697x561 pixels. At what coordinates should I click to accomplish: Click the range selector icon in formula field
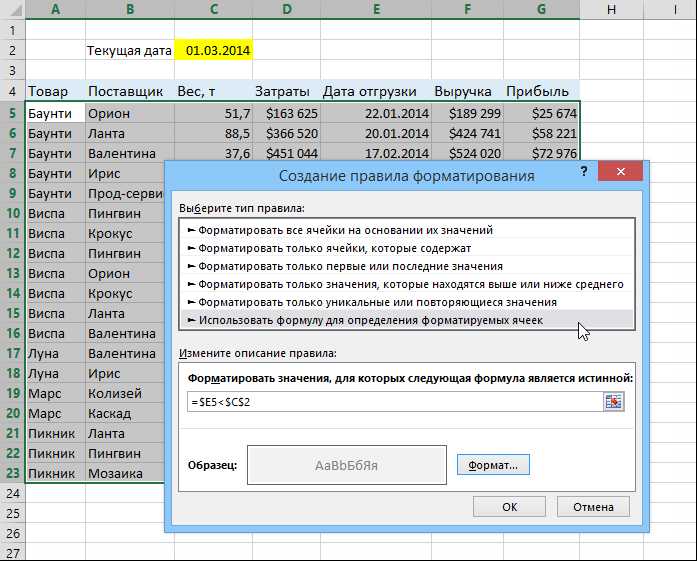[613, 401]
